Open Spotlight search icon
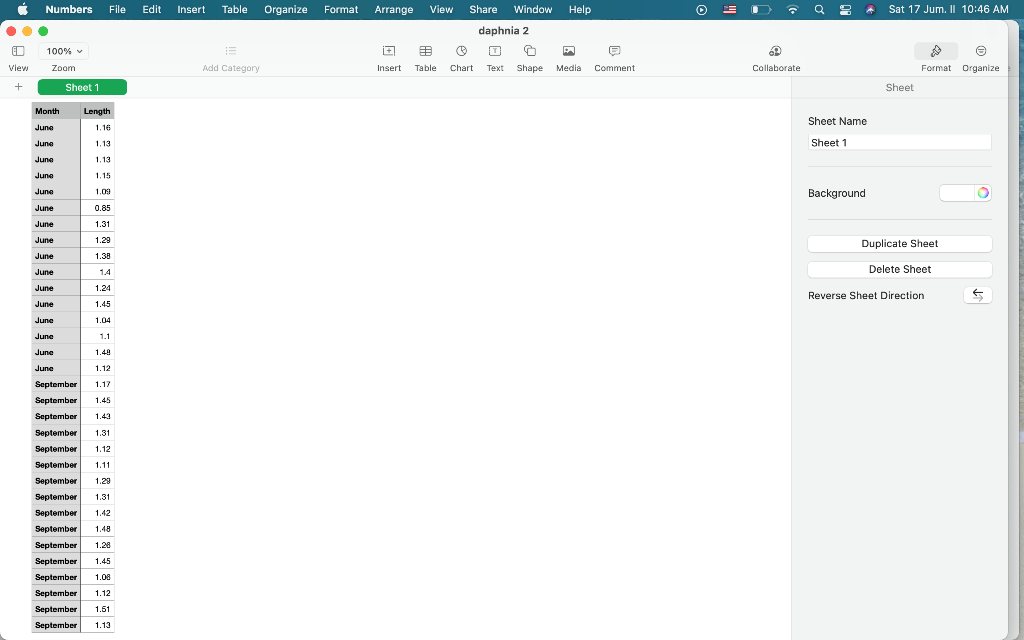Image resolution: width=1024 pixels, height=640 pixels. coord(819,9)
